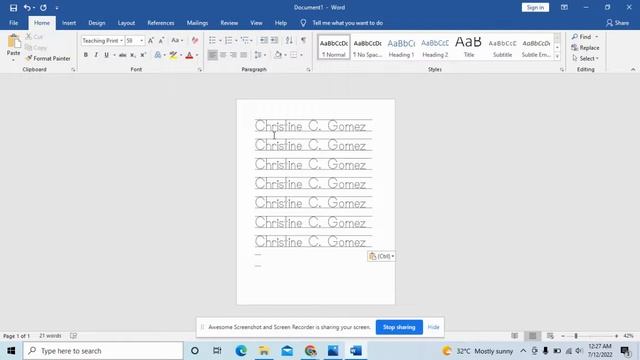This screenshot has height=360, width=640.
Task: Decrease the font size
Action: coord(161,40)
